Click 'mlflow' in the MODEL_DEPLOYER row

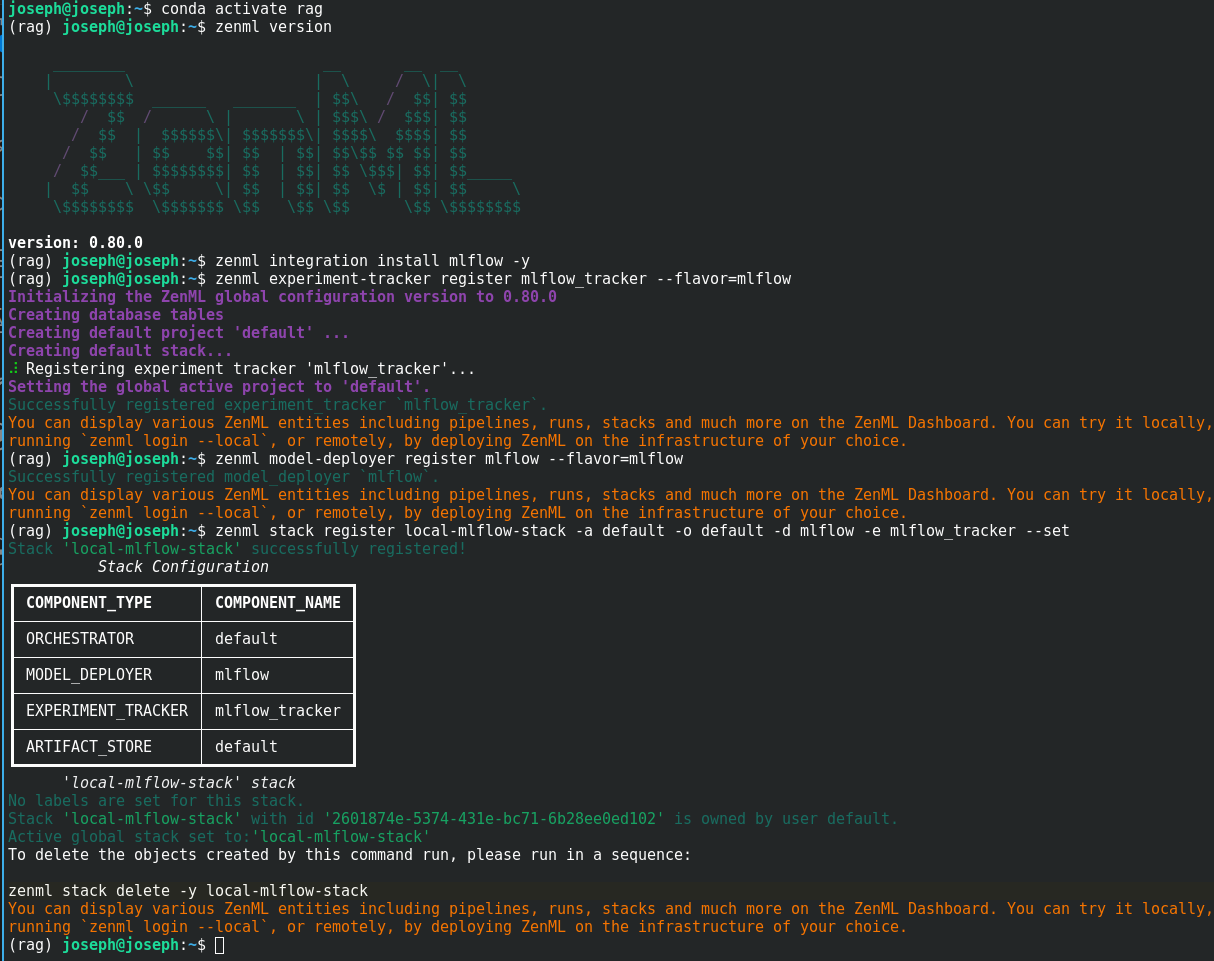click(242, 675)
